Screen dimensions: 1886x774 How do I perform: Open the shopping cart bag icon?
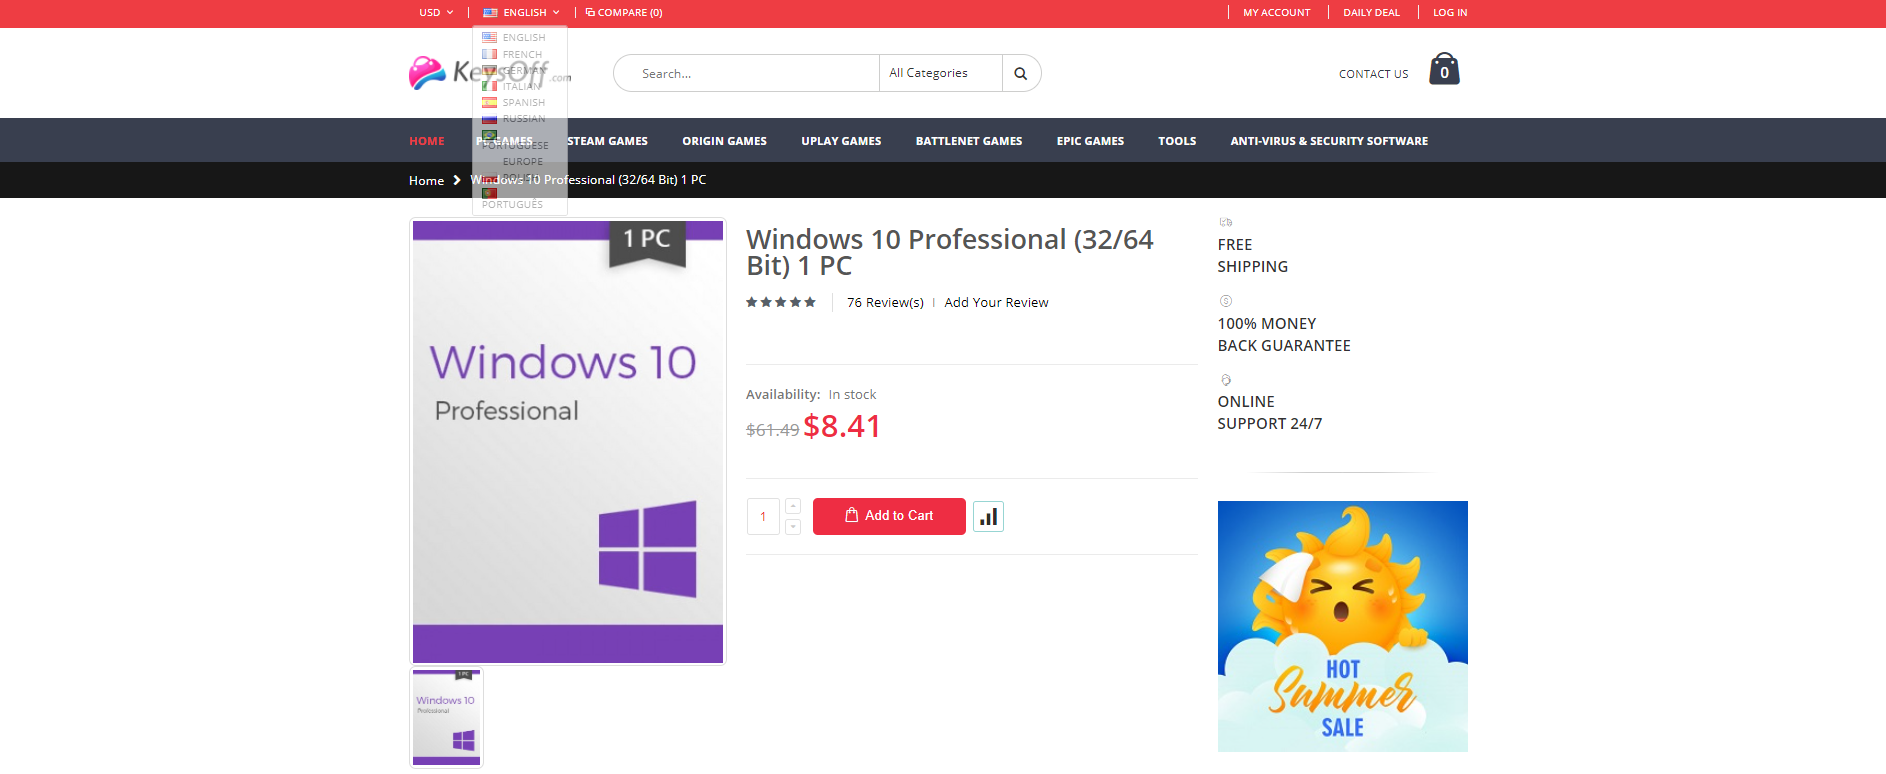[x=1444, y=69]
